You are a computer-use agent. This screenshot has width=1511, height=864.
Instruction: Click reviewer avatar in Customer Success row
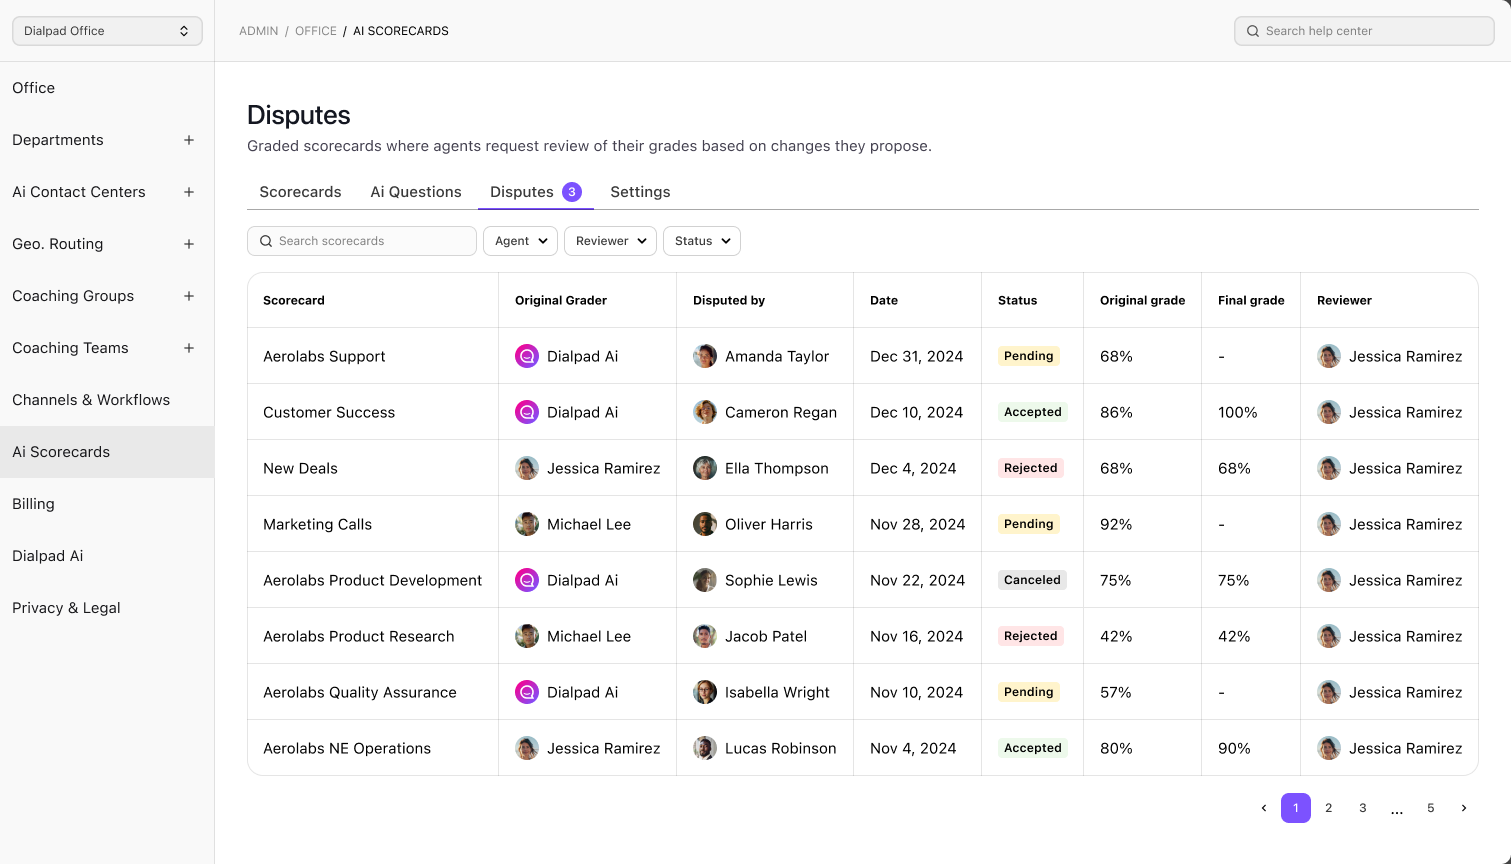(x=1329, y=412)
